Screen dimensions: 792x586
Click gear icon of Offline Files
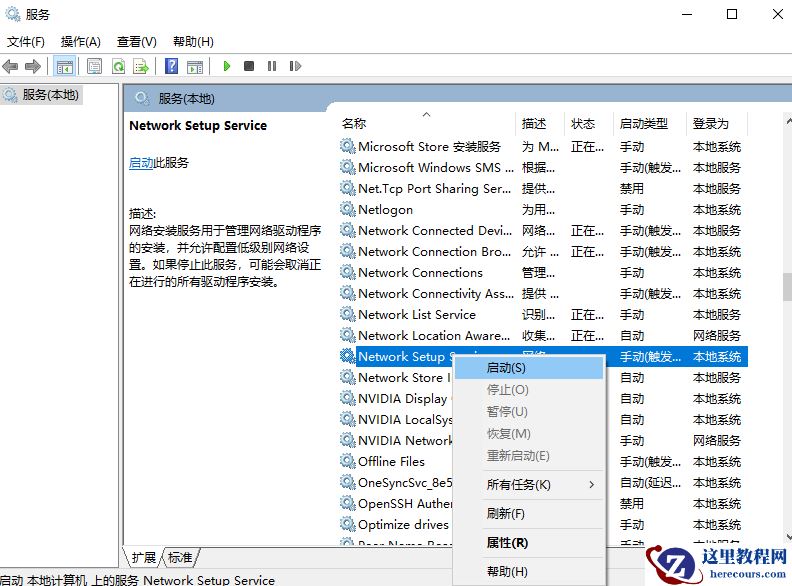point(348,461)
